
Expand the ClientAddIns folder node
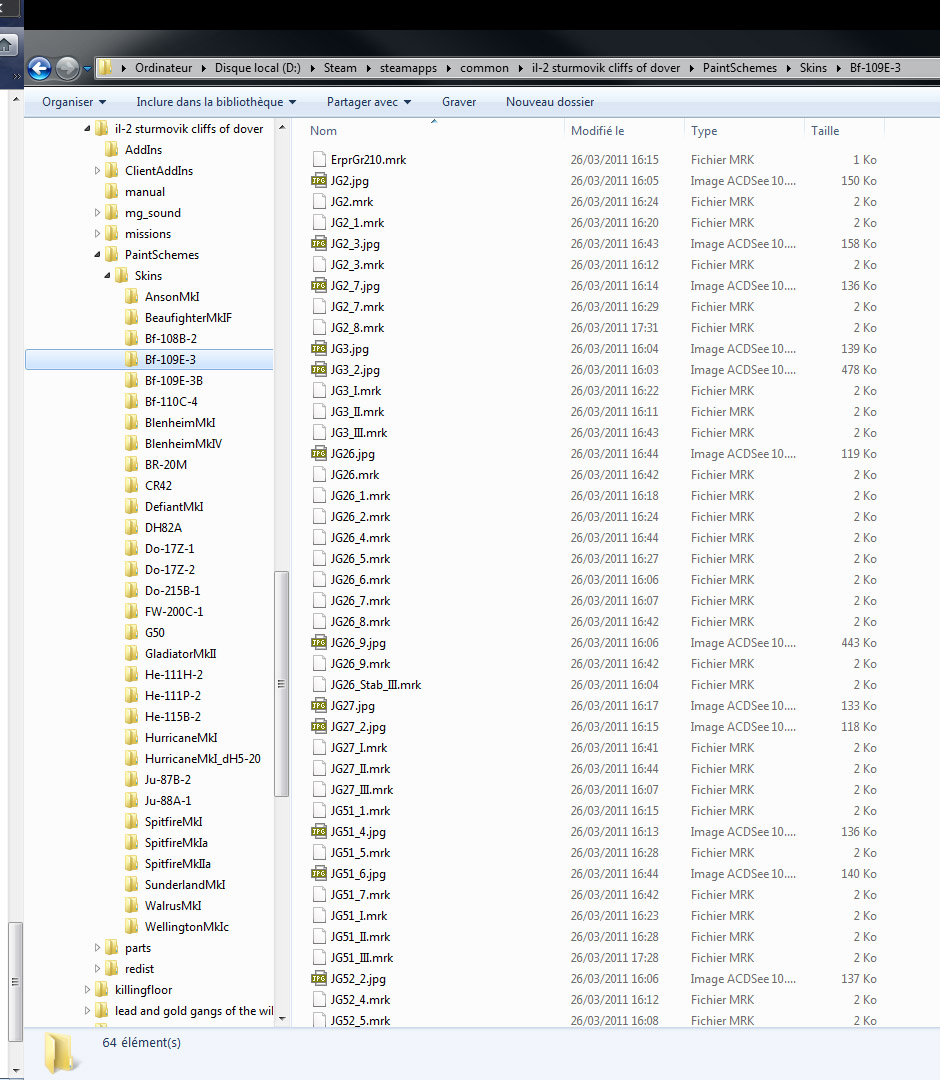[x=97, y=171]
